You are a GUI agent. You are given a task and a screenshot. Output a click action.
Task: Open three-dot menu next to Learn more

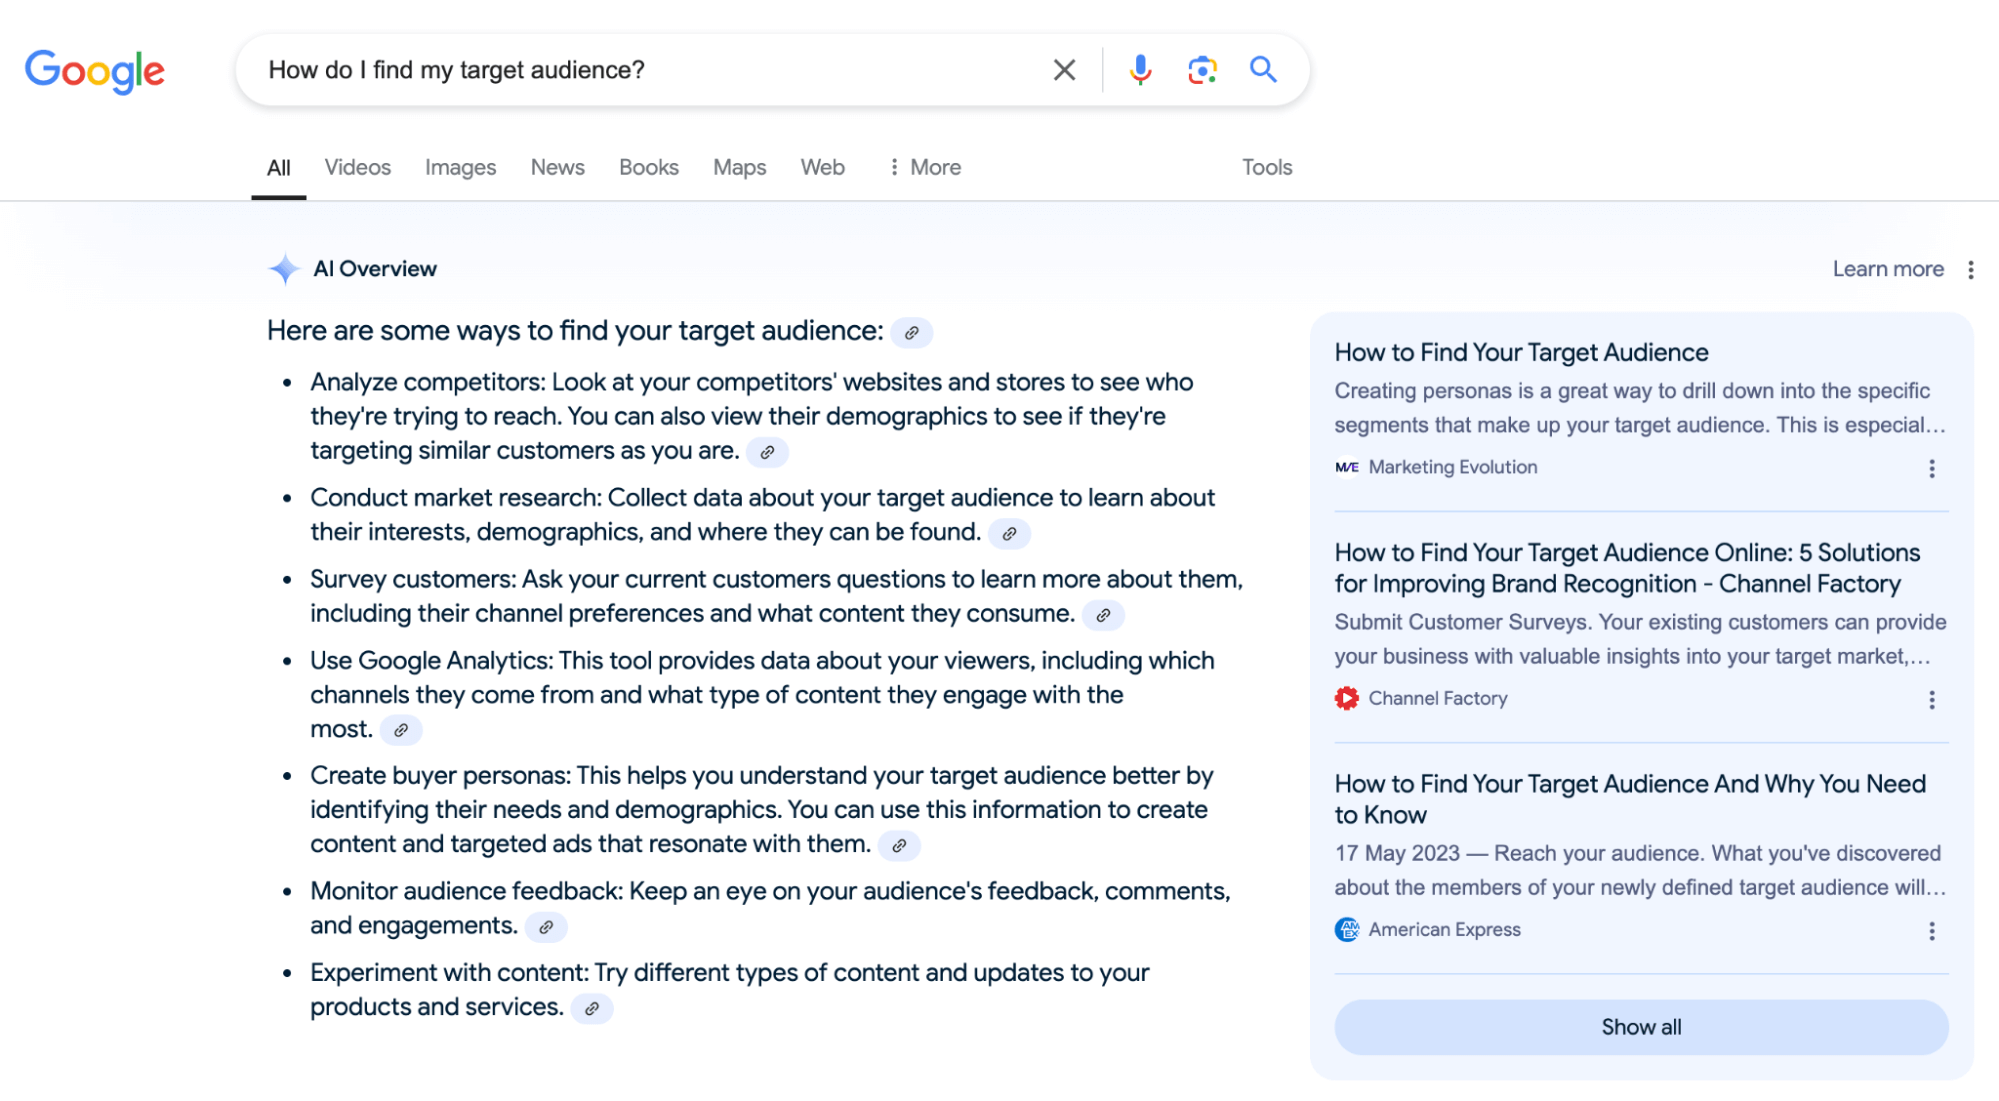point(1970,270)
